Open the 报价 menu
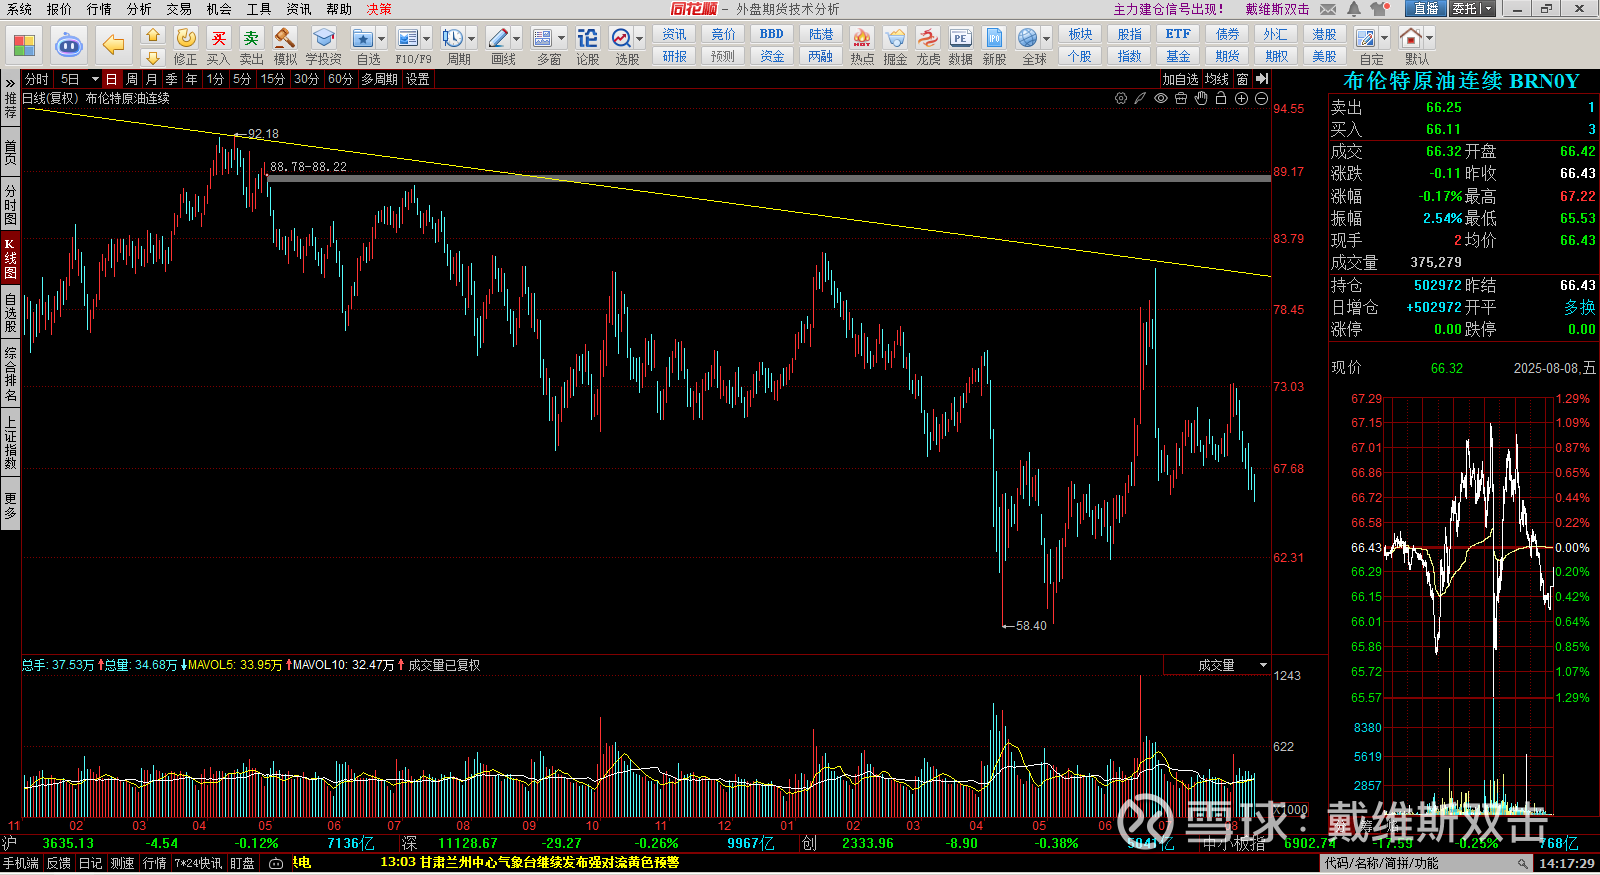This screenshot has width=1600, height=875. pyautogui.click(x=59, y=9)
